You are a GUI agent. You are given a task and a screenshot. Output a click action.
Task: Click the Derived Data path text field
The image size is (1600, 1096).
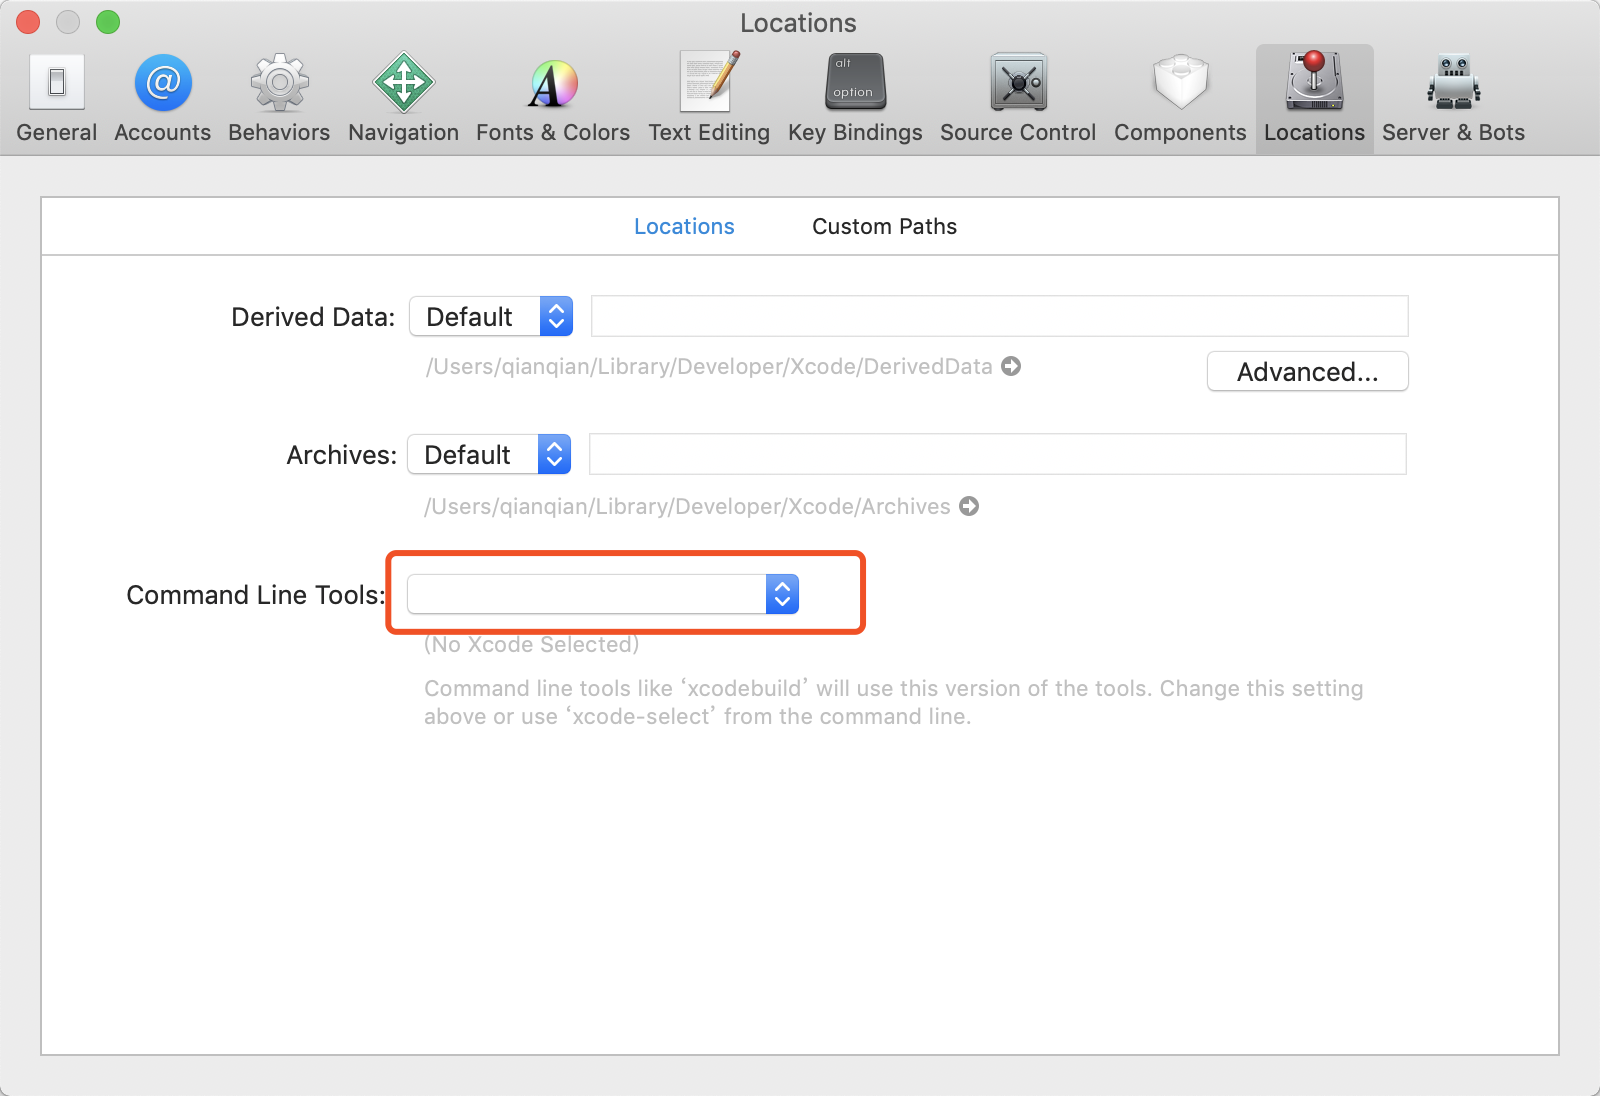[x=999, y=317]
